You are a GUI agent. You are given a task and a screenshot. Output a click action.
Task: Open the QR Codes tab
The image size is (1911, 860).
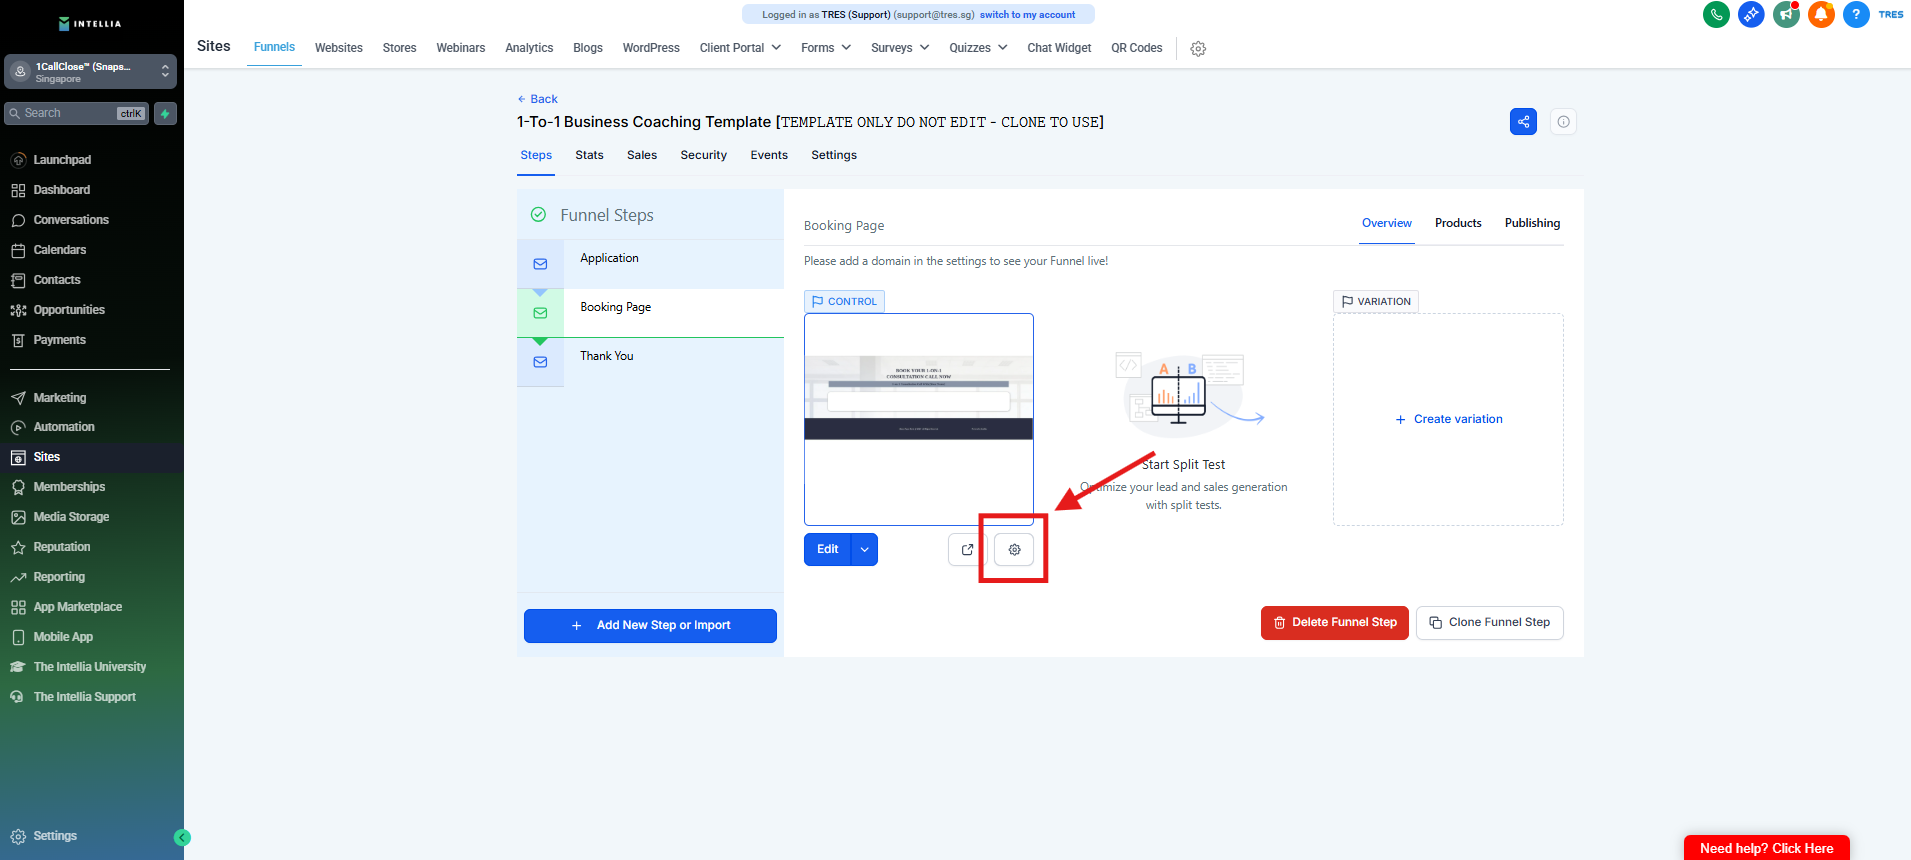point(1137,48)
